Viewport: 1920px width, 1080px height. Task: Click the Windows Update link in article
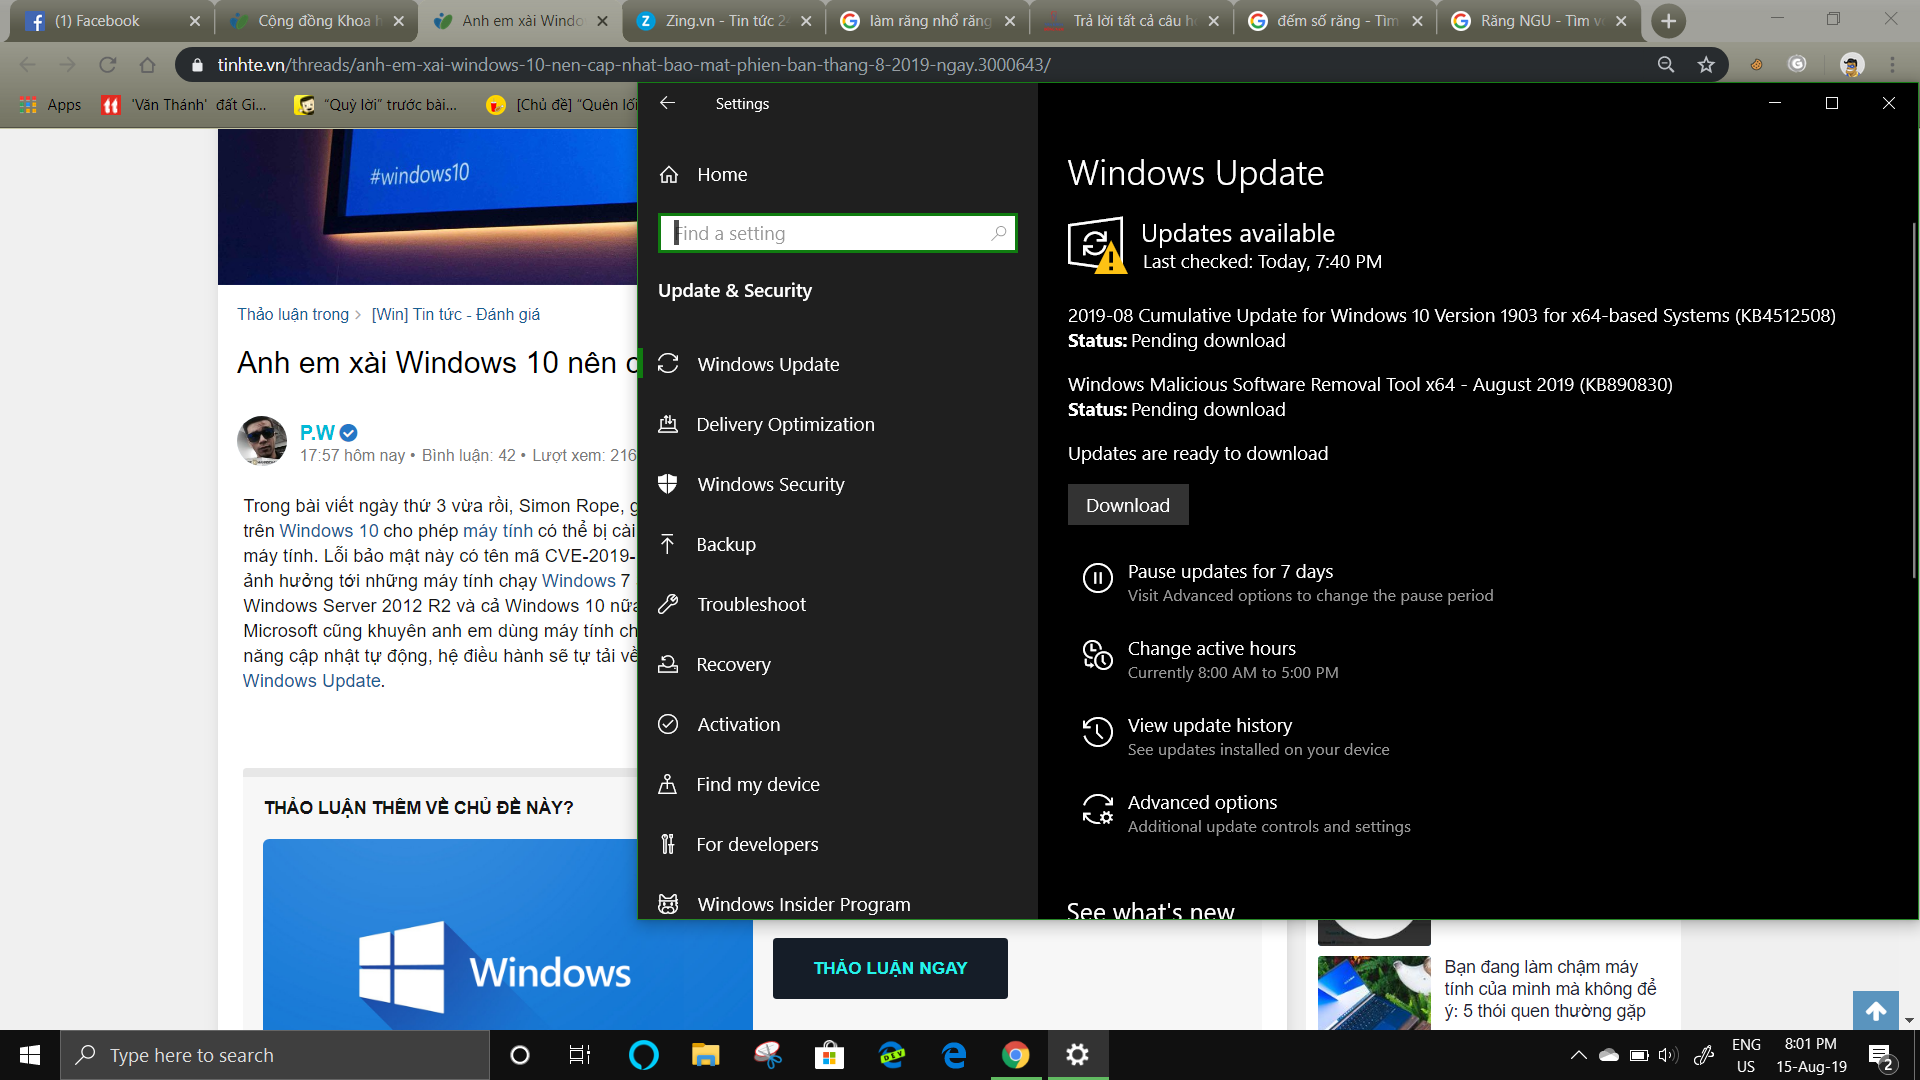pyautogui.click(x=311, y=681)
